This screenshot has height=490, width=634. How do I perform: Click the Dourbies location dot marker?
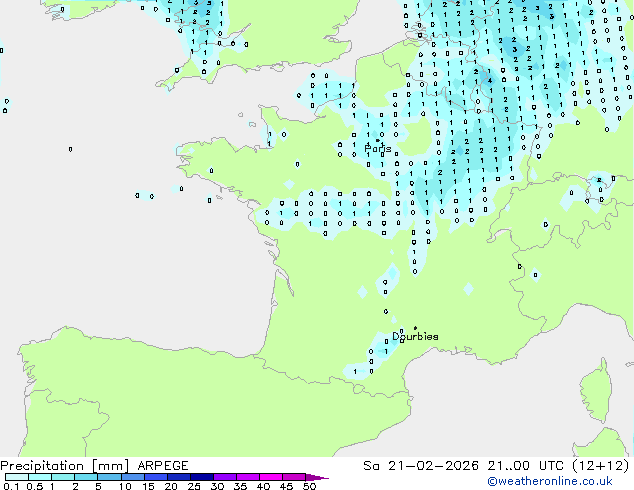415,328
